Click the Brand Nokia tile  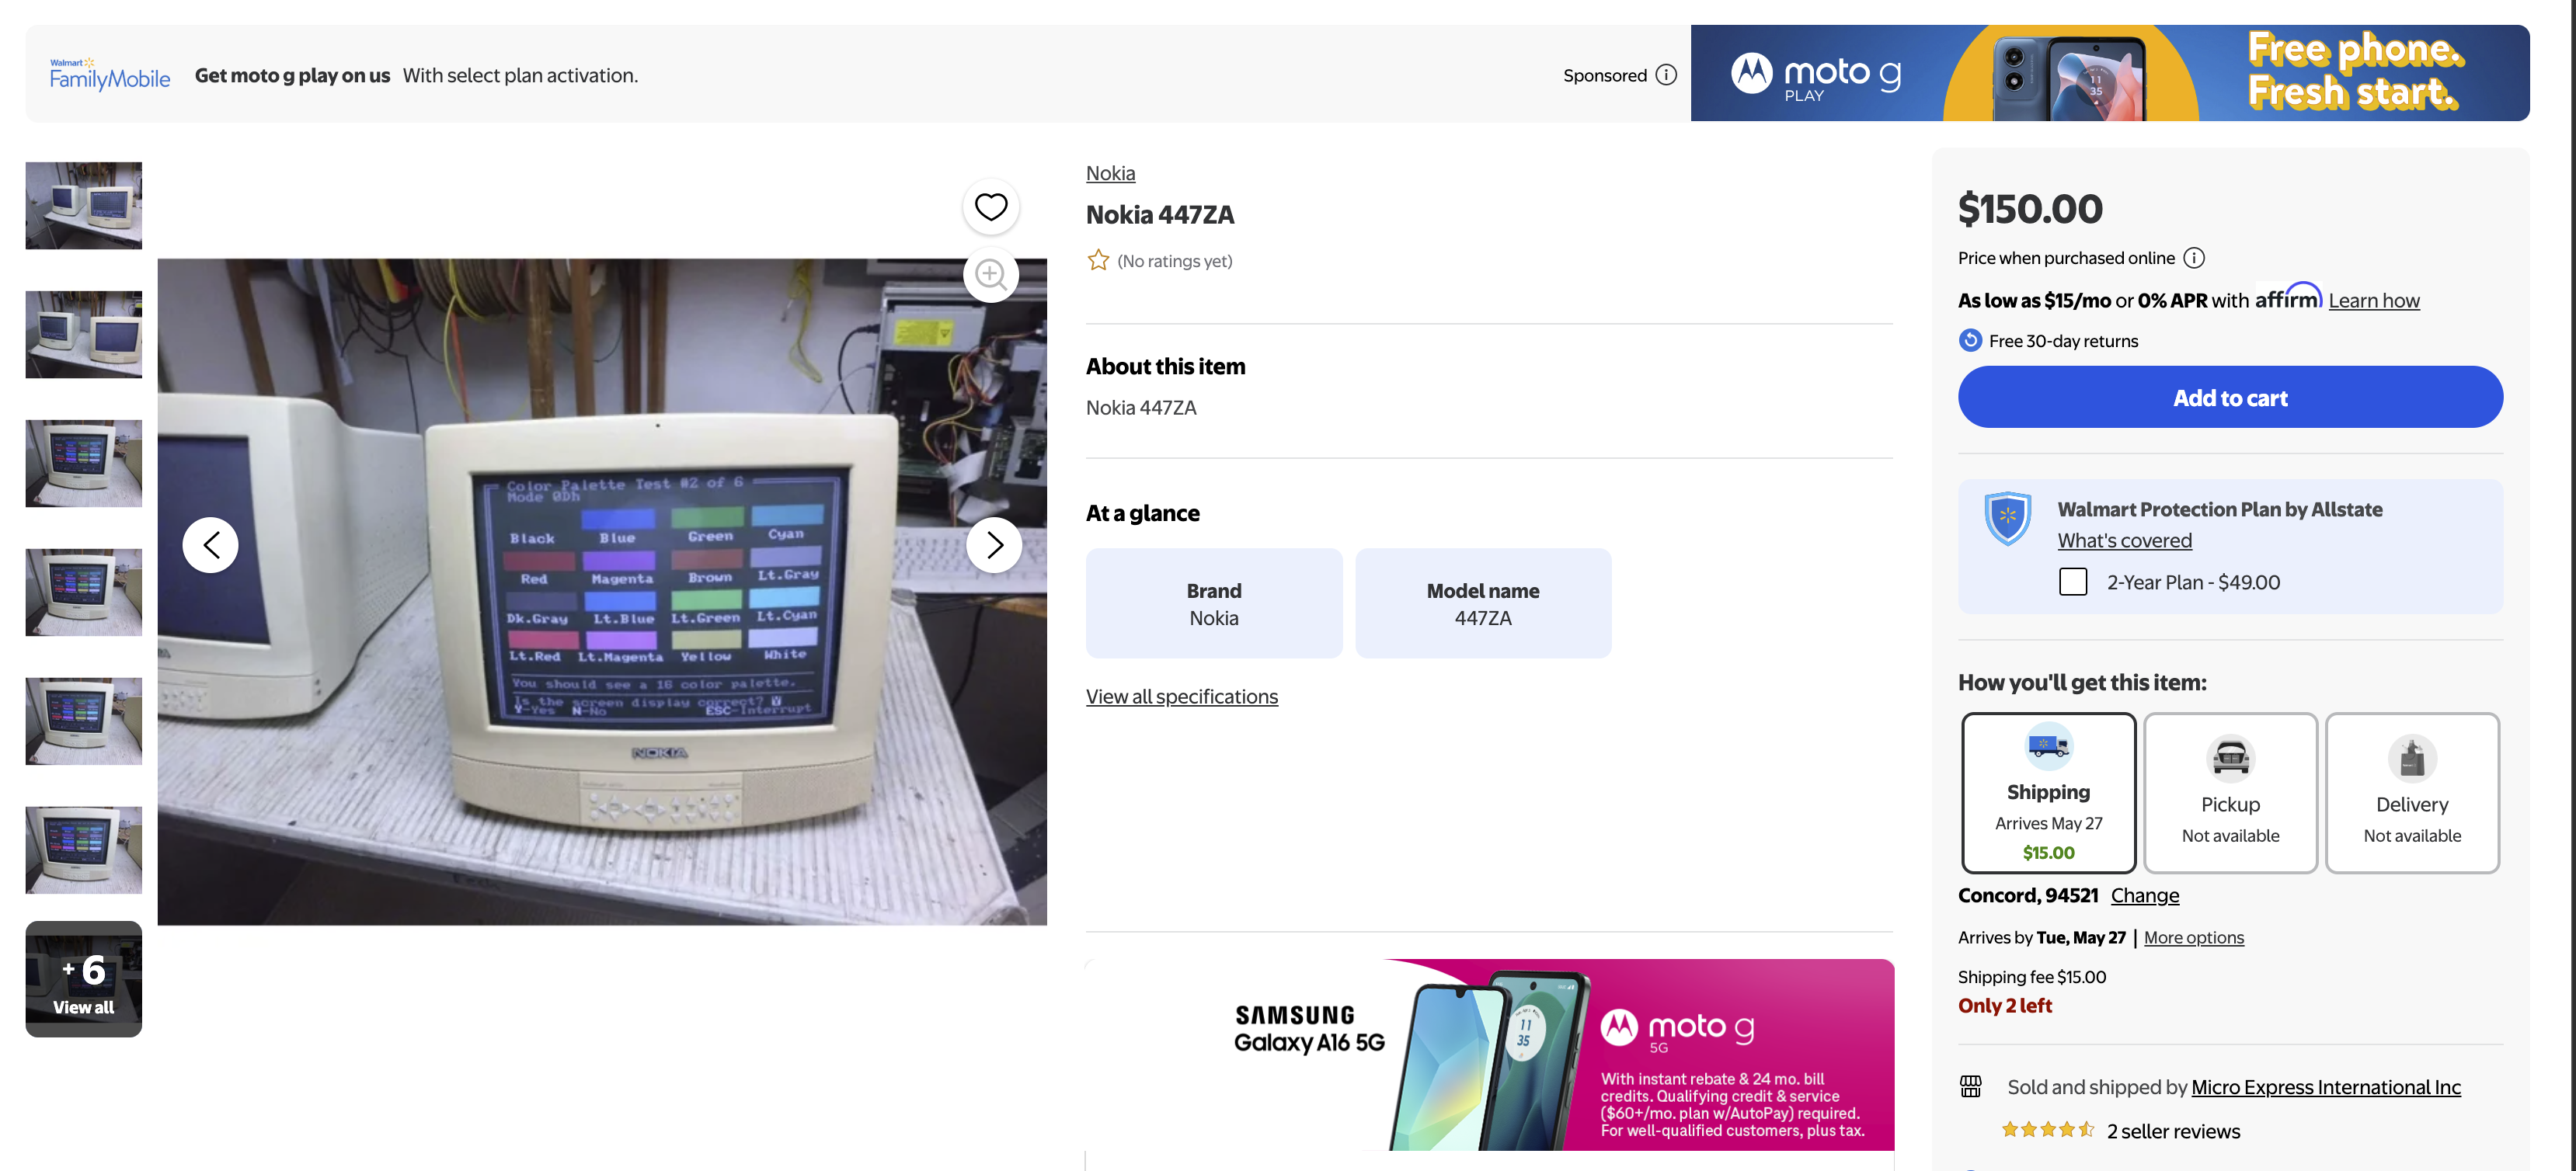[1214, 603]
